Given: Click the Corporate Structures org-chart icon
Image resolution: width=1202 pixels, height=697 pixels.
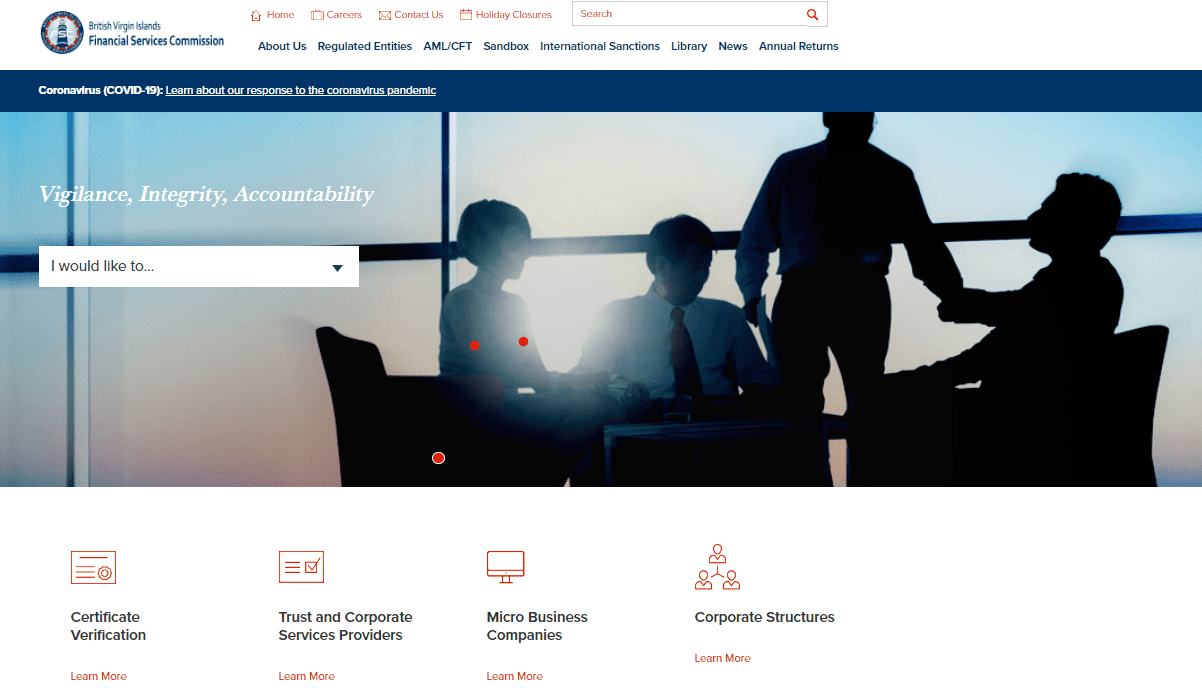Looking at the screenshot, I should click(717, 567).
